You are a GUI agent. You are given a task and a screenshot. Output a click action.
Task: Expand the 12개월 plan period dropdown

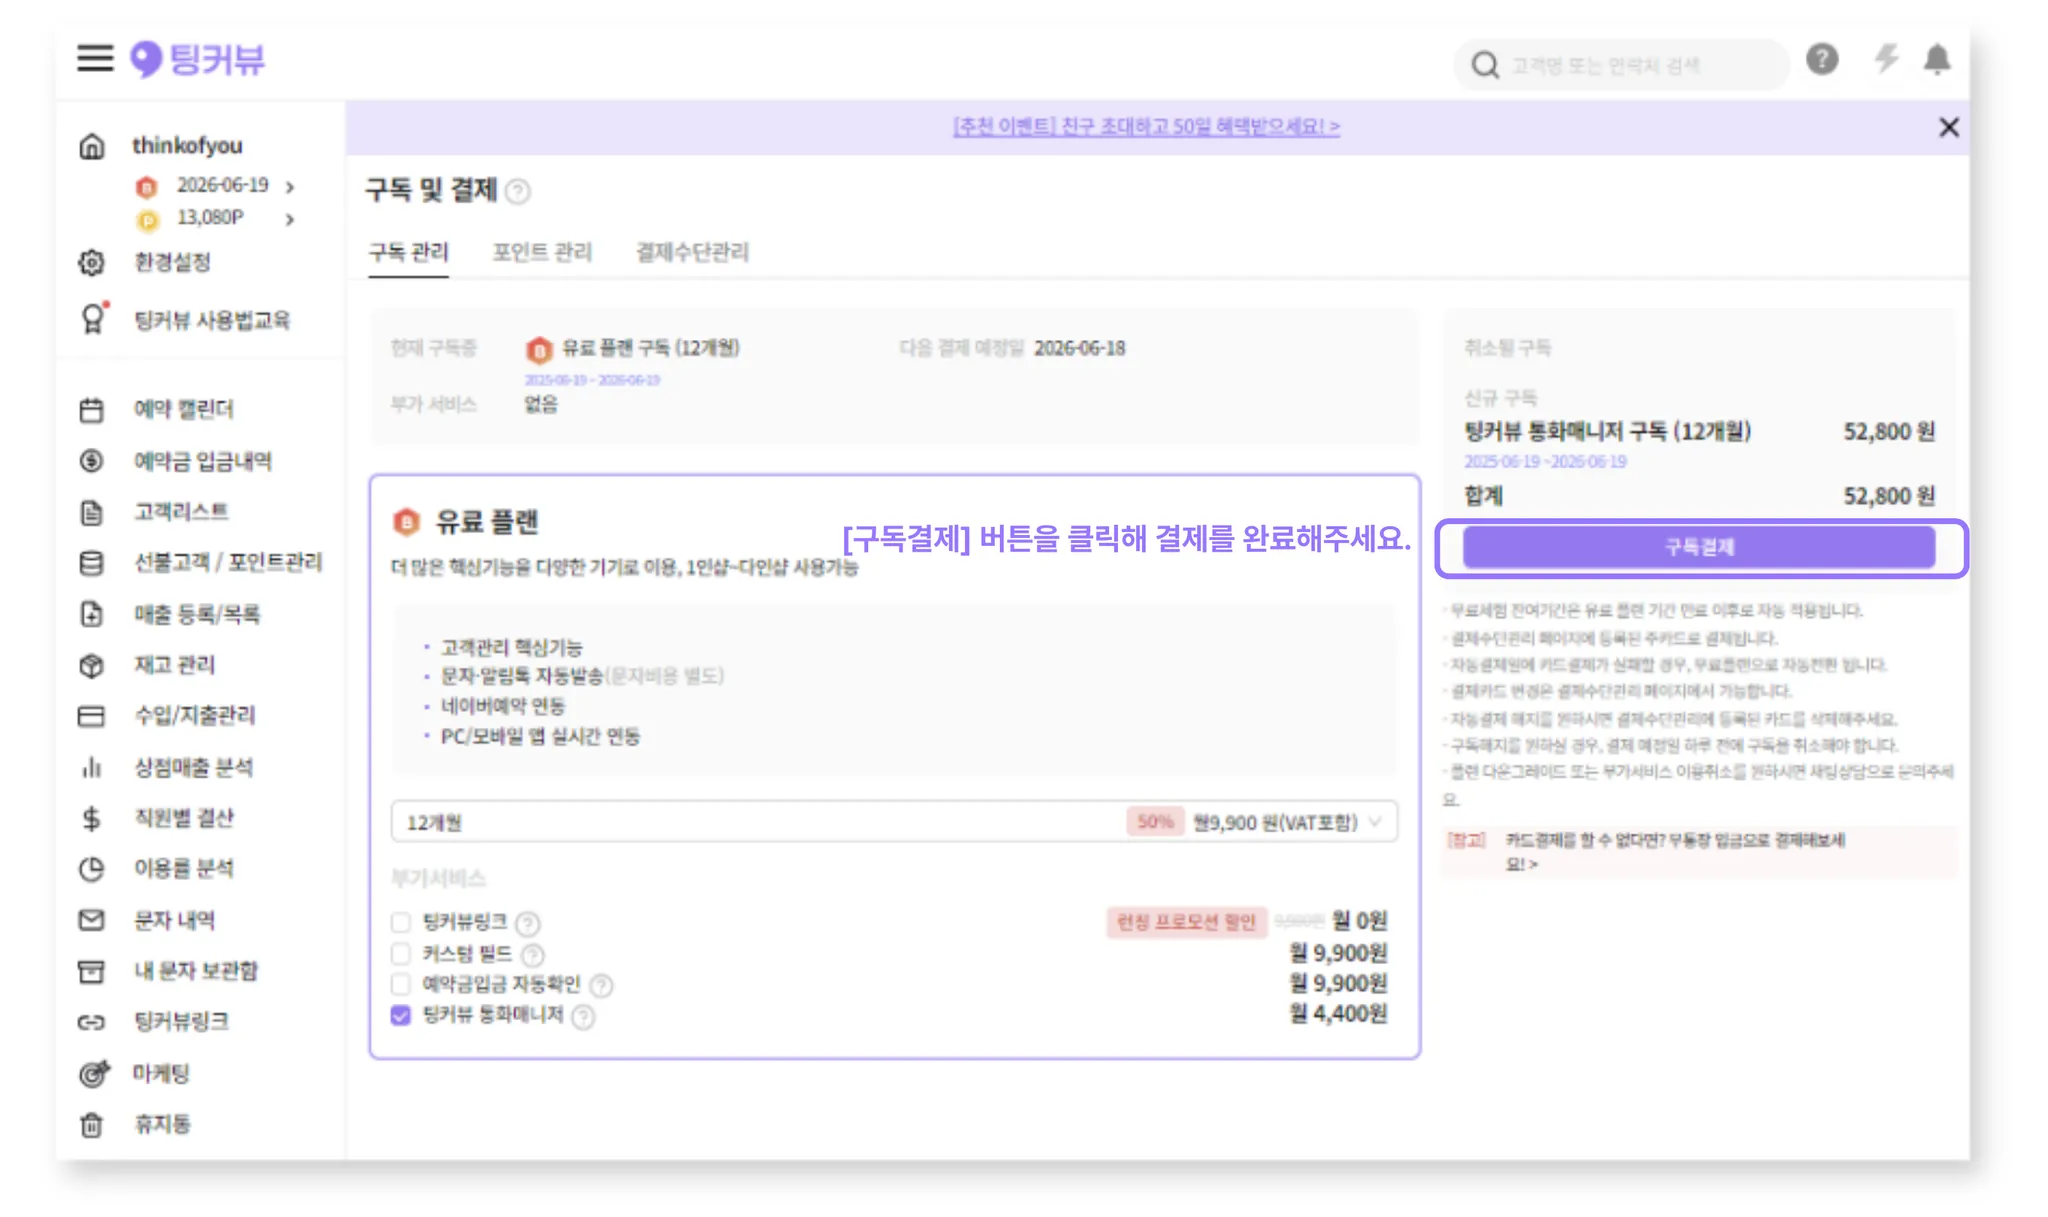[x=894, y=822]
